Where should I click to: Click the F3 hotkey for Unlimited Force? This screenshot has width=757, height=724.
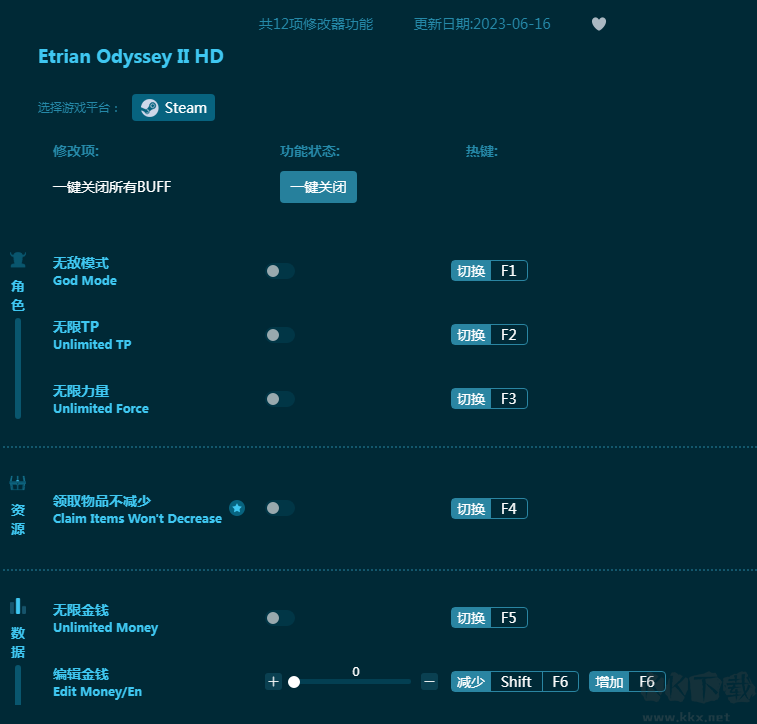tap(489, 399)
